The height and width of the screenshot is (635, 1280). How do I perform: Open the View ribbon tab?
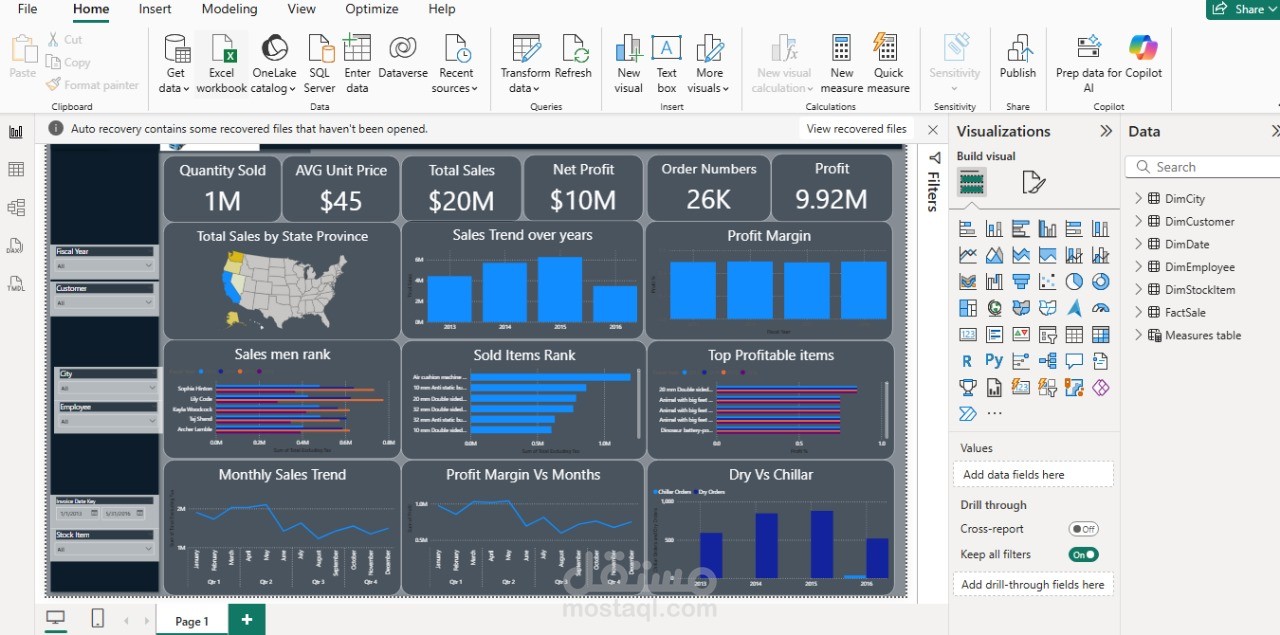(301, 9)
